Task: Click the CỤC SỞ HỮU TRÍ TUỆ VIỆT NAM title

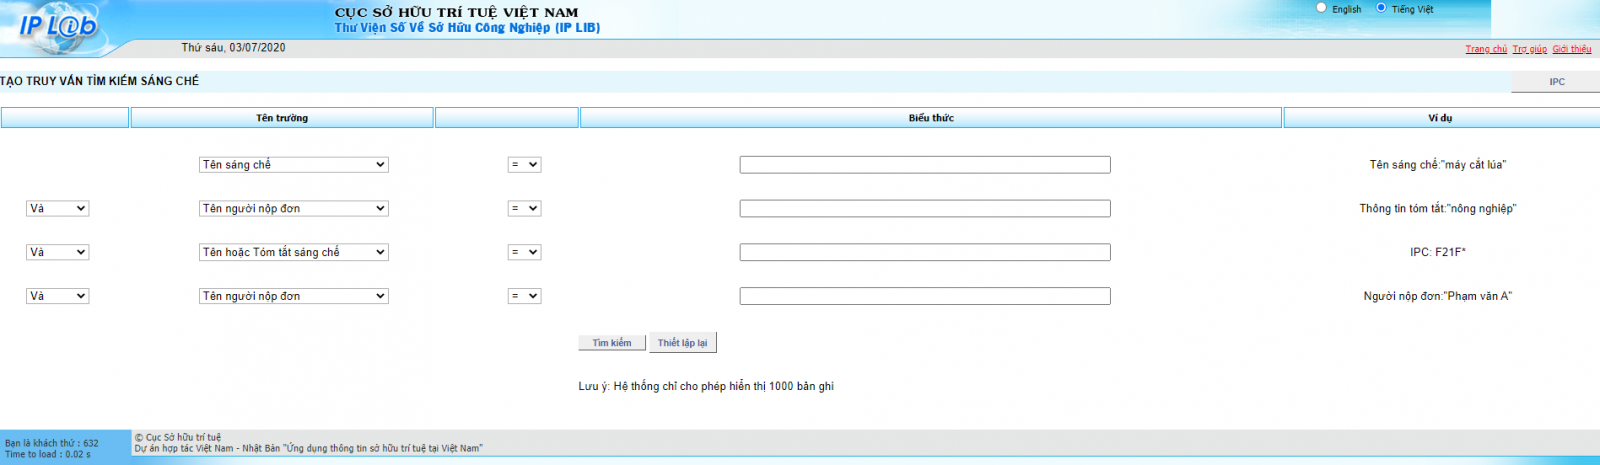Action: (x=457, y=12)
